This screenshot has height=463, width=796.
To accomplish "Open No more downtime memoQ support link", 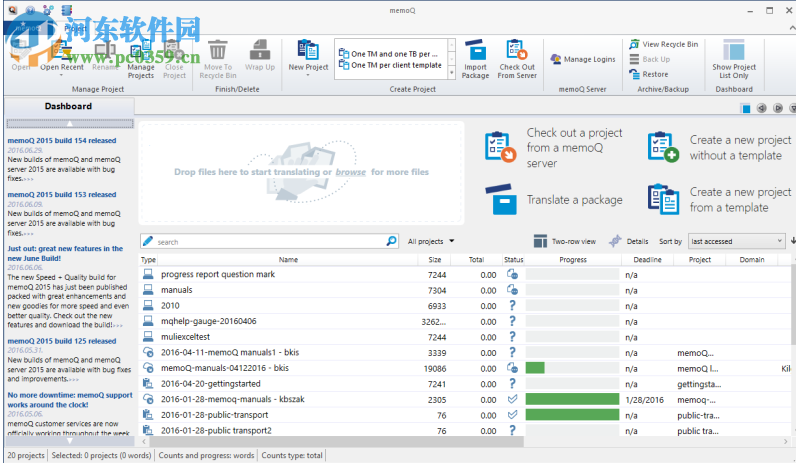I will (70, 400).
